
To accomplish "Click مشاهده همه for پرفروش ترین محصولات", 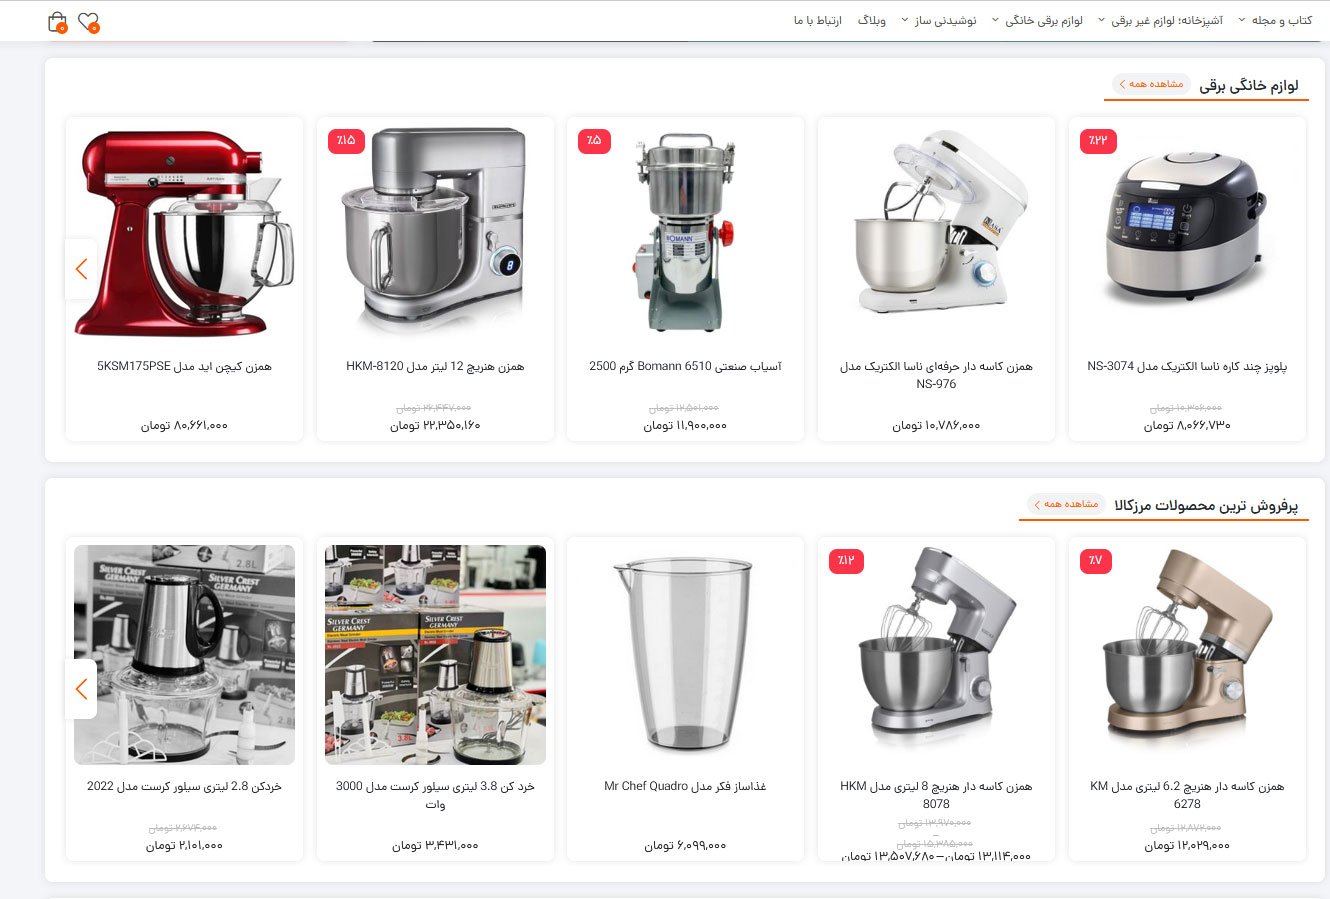I will point(1066,504).
